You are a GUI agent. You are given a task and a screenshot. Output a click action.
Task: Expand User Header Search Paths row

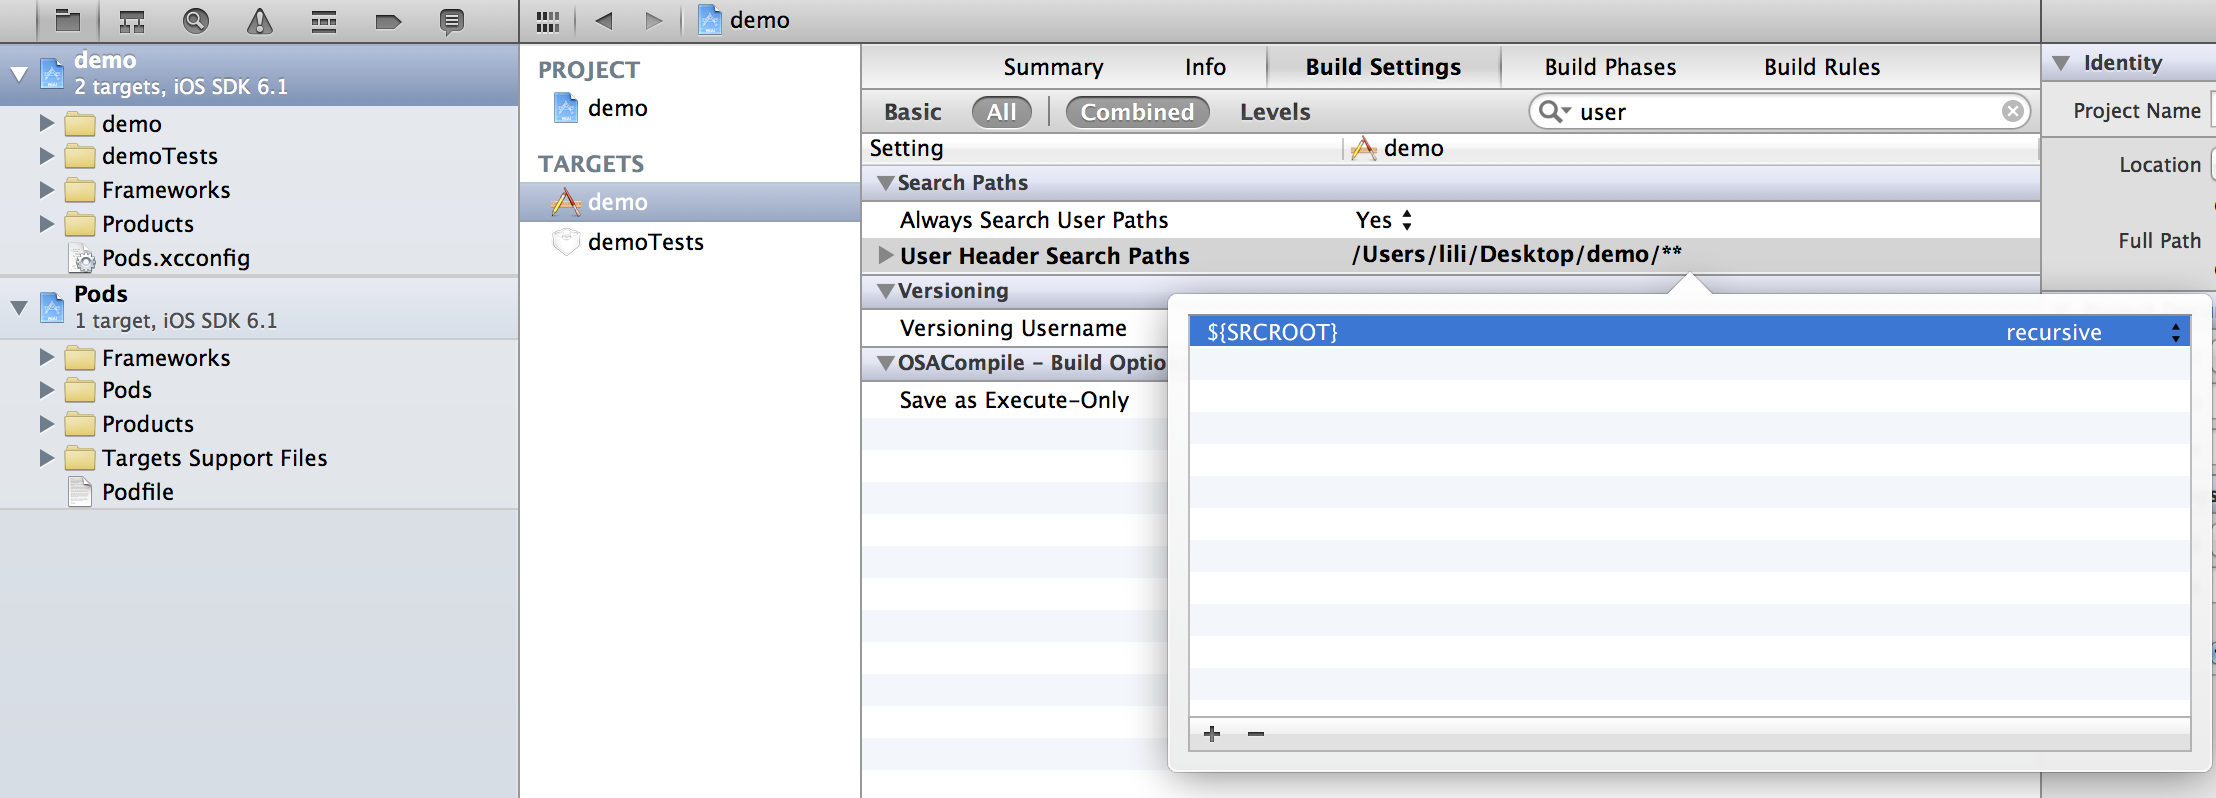[885, 255]
